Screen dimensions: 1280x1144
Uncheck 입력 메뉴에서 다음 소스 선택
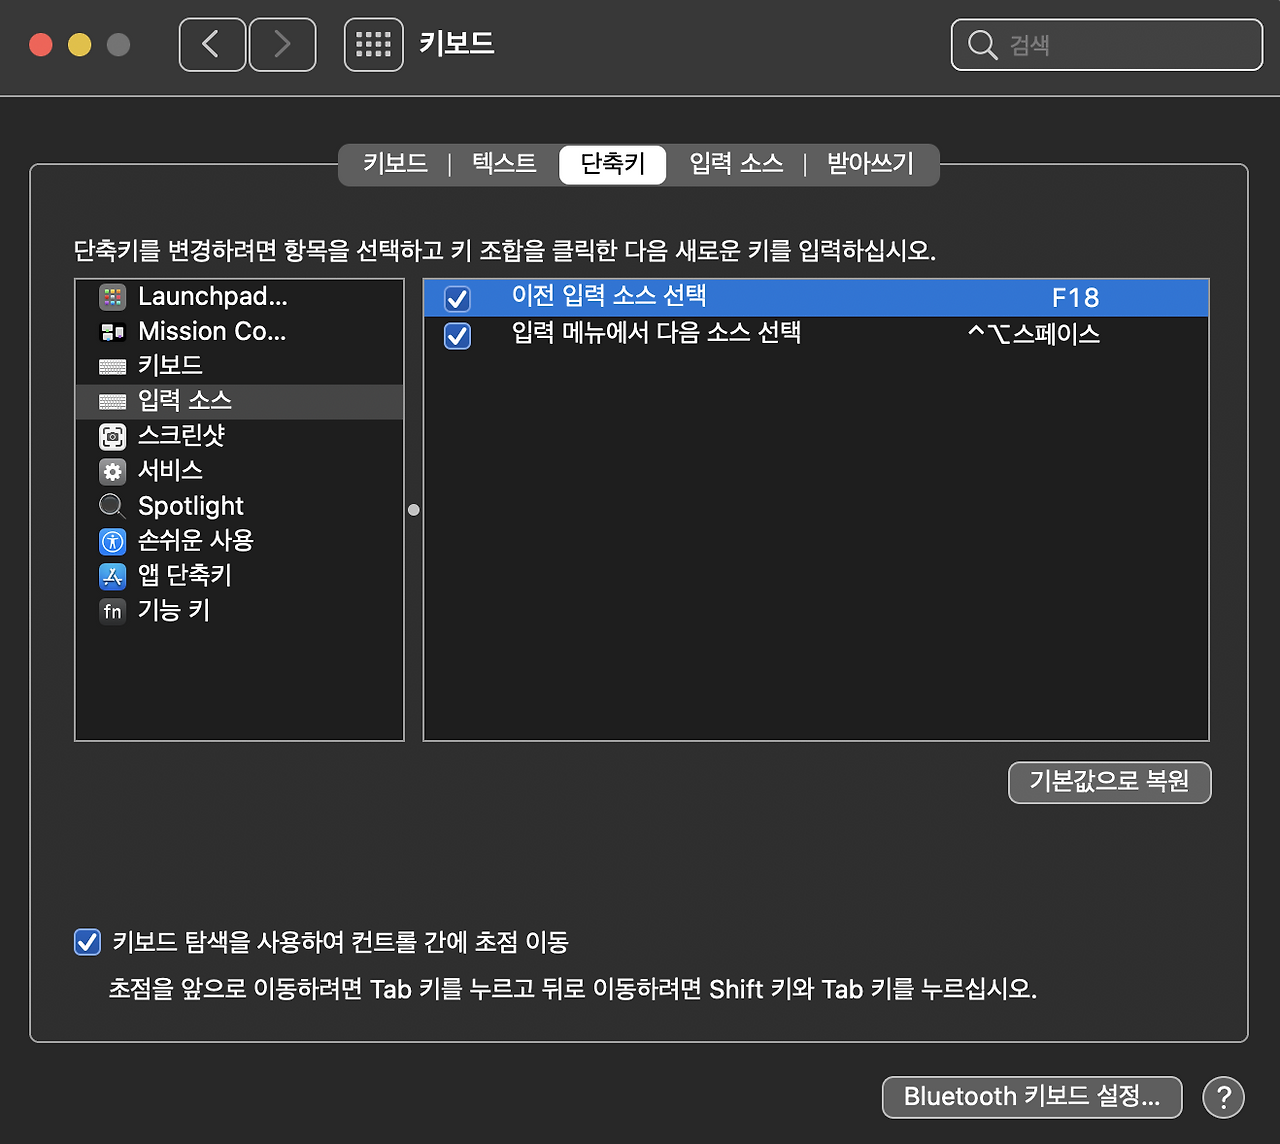(x=457, y=337)
